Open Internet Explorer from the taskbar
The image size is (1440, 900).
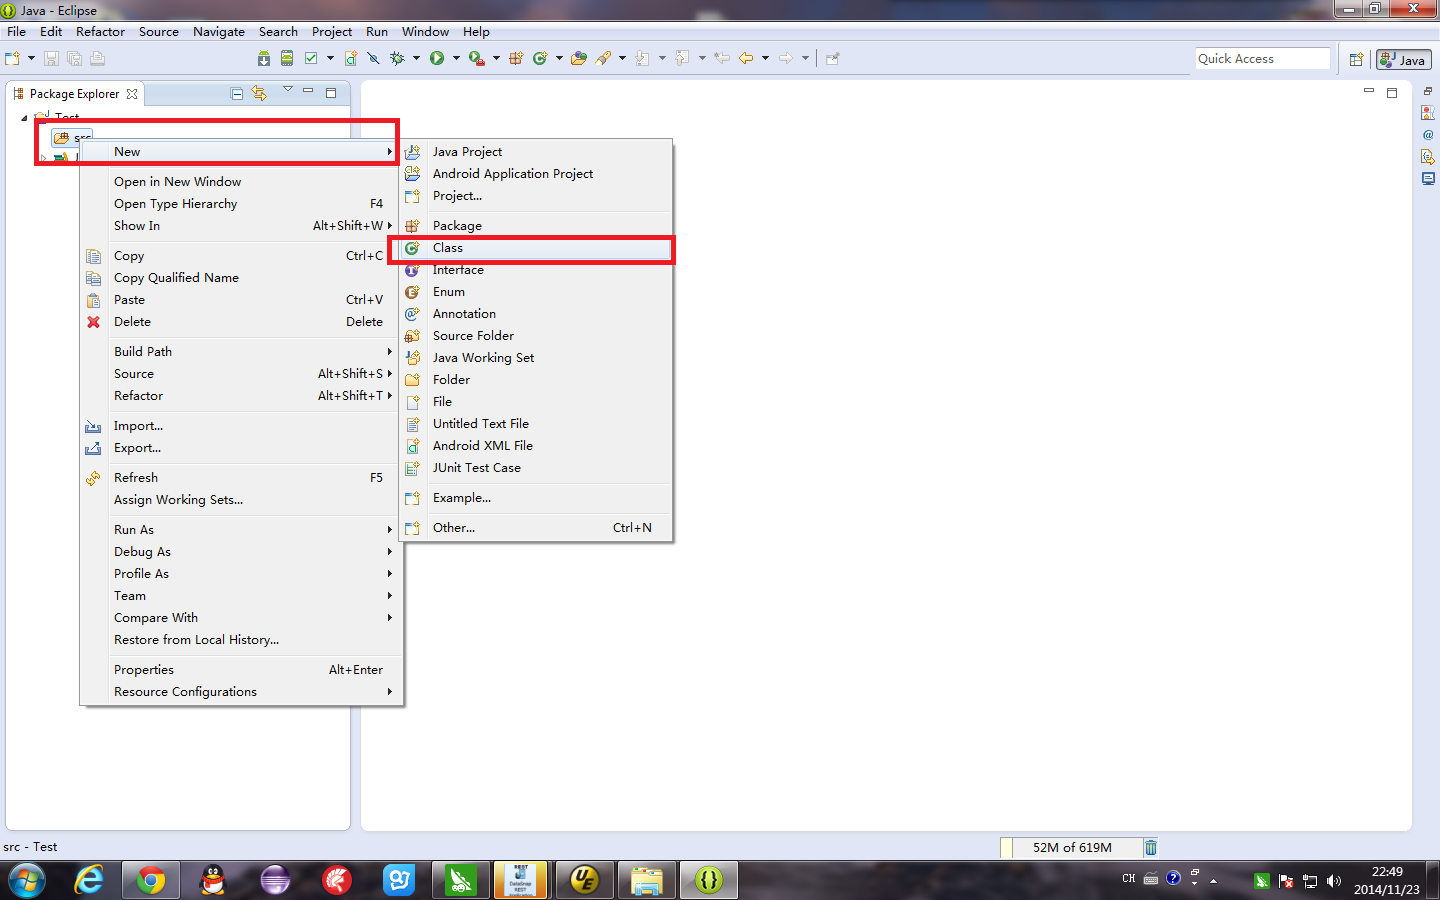(89, 880)
